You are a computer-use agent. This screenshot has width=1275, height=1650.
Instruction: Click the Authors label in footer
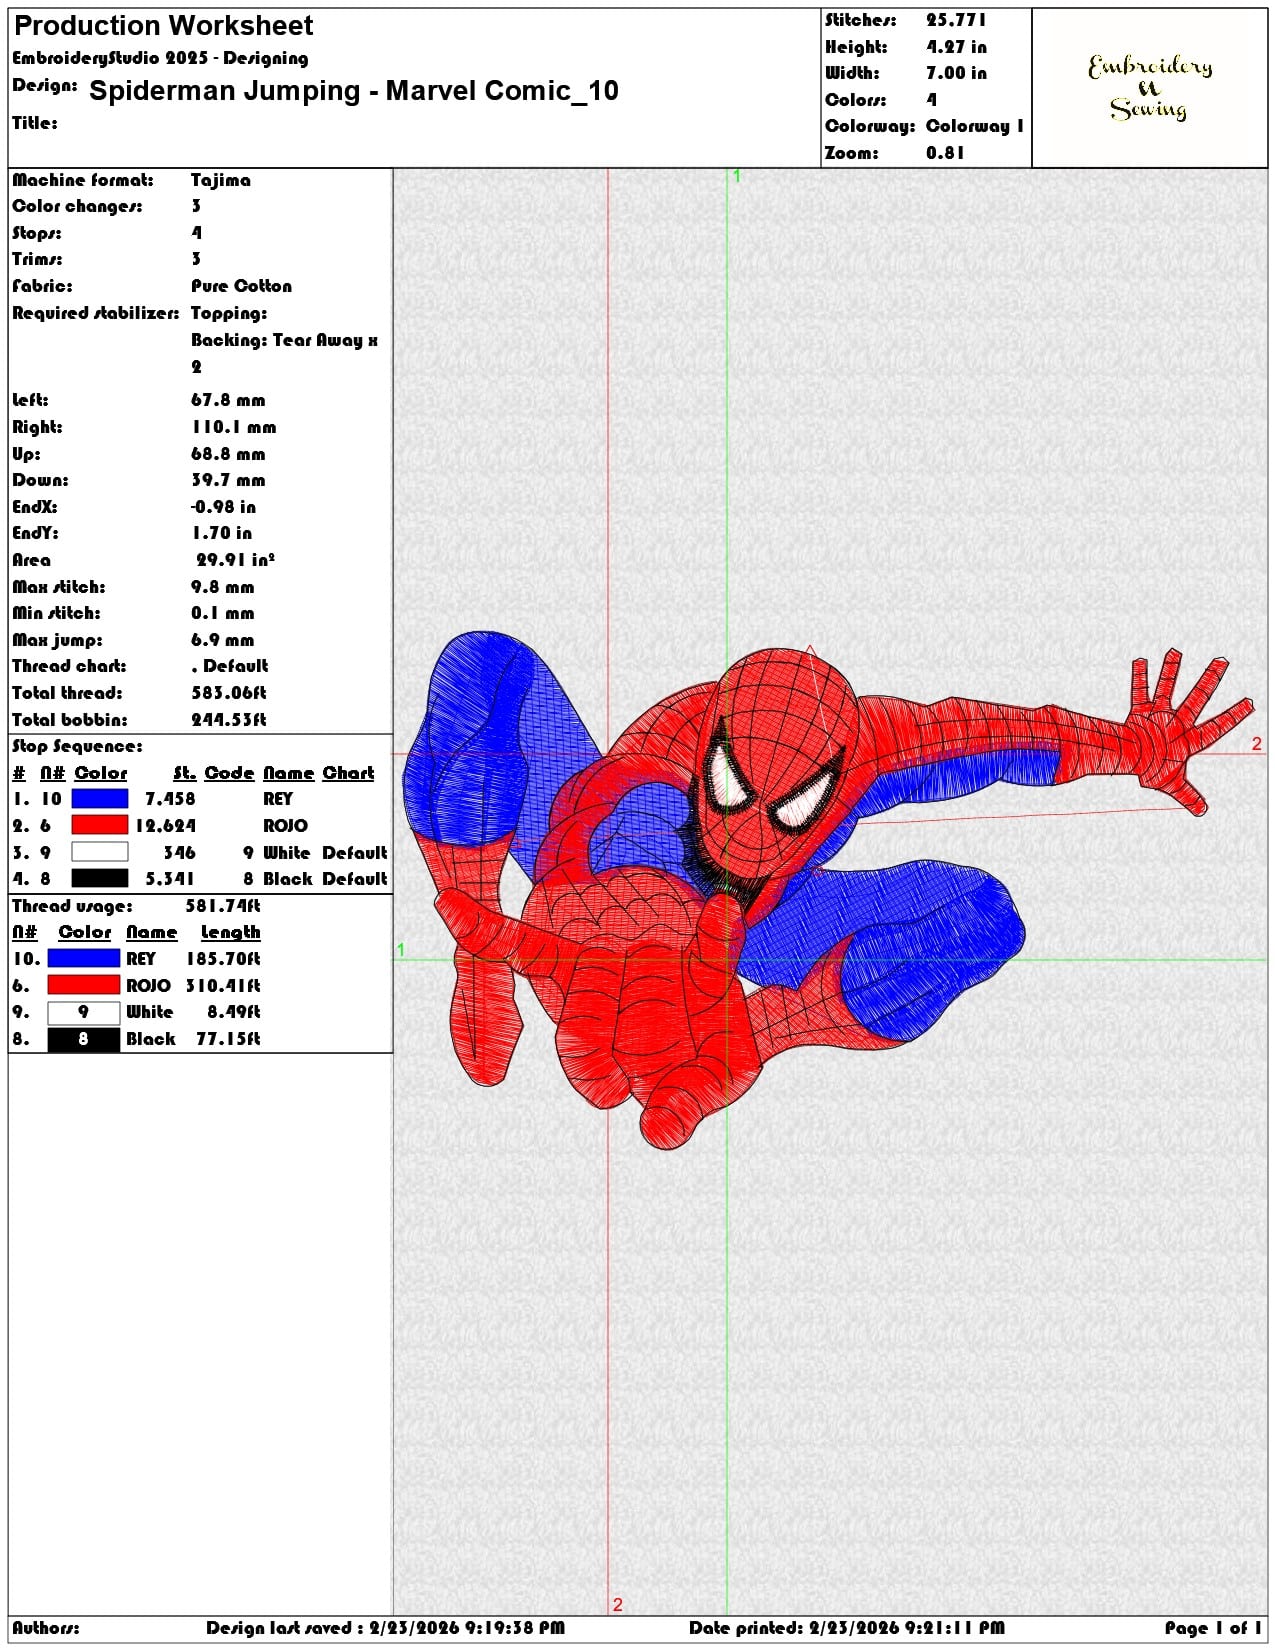click(46, 1628)
